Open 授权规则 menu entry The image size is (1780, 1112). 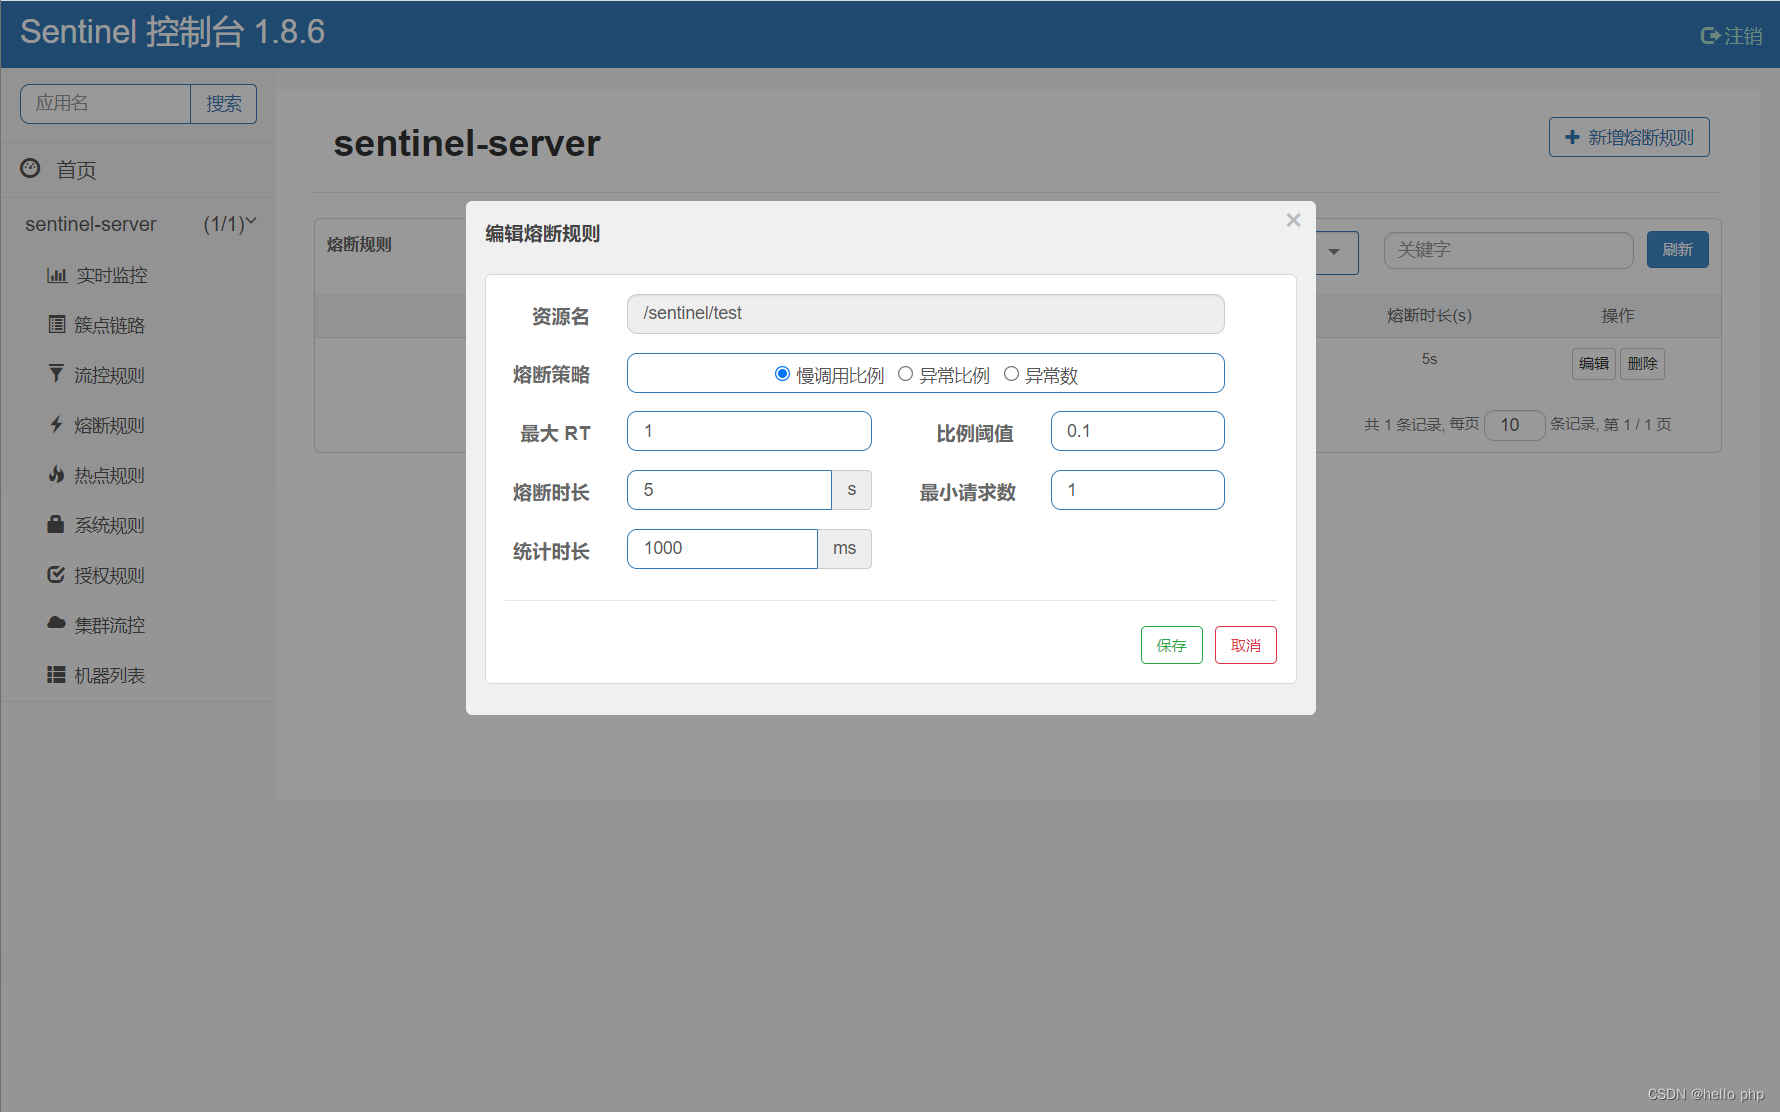[110, 575]
